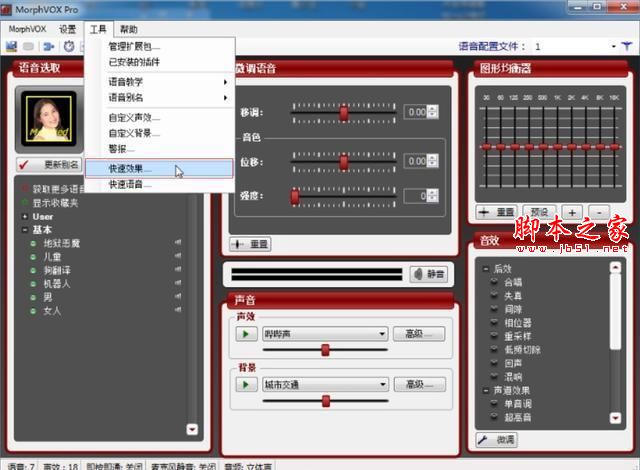
Task: Select the 男 voice
Action: (48, 297)
